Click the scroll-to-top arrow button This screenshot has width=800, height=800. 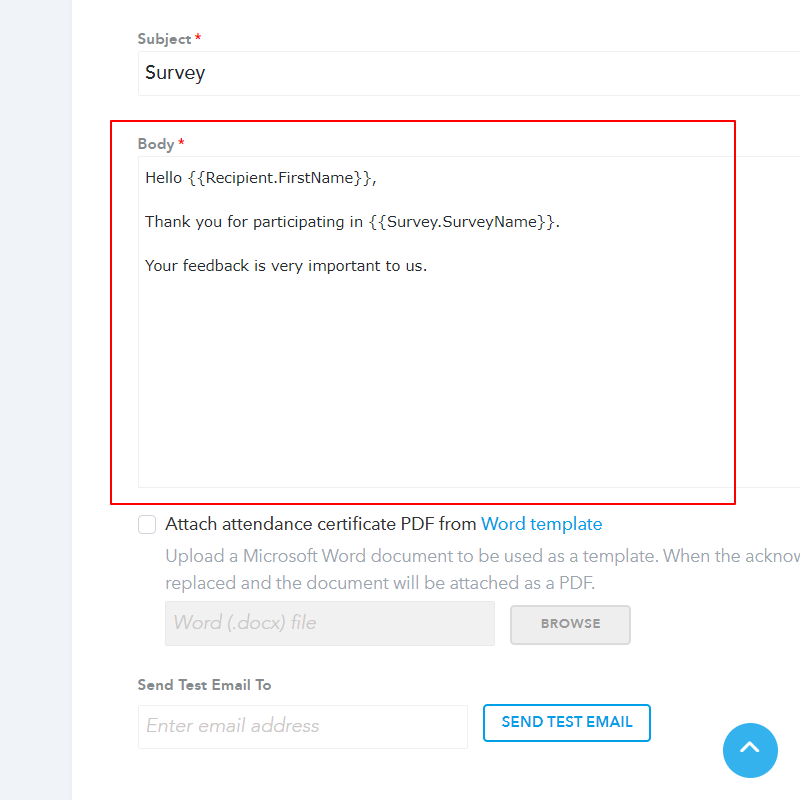(x=750, y=750)
